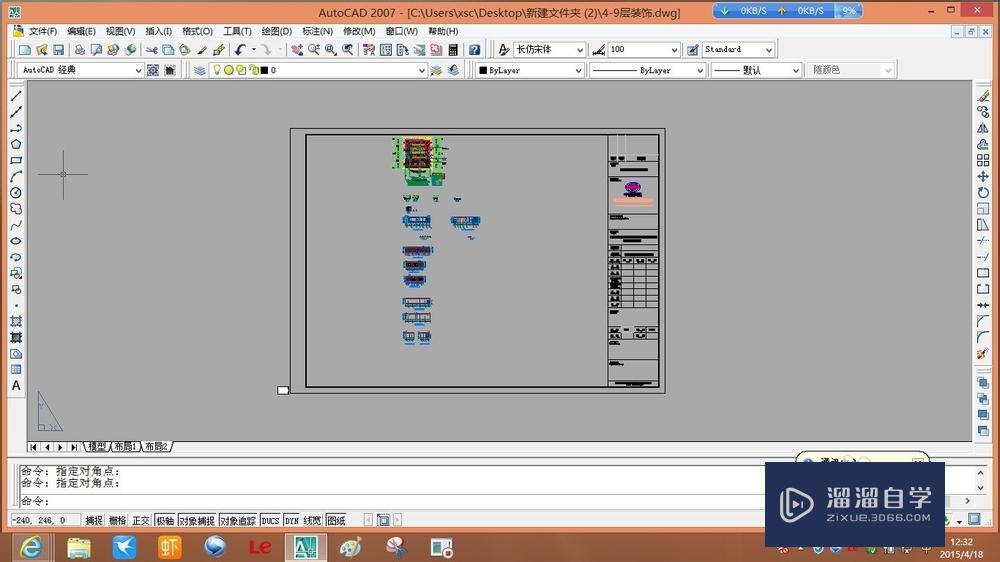1000x562 pixels.
Task: Open the QuickCalc calculator icon
Action: click(453, 50)
